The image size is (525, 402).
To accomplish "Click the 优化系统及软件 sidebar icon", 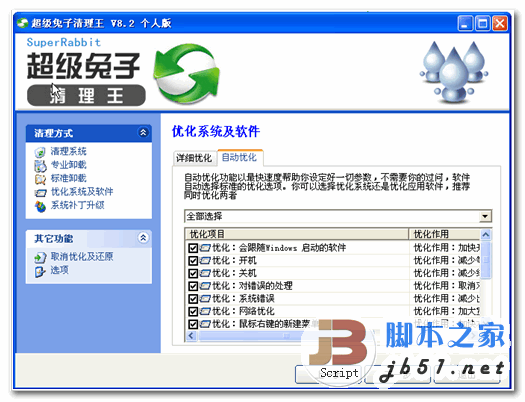I will pos(40,193).
